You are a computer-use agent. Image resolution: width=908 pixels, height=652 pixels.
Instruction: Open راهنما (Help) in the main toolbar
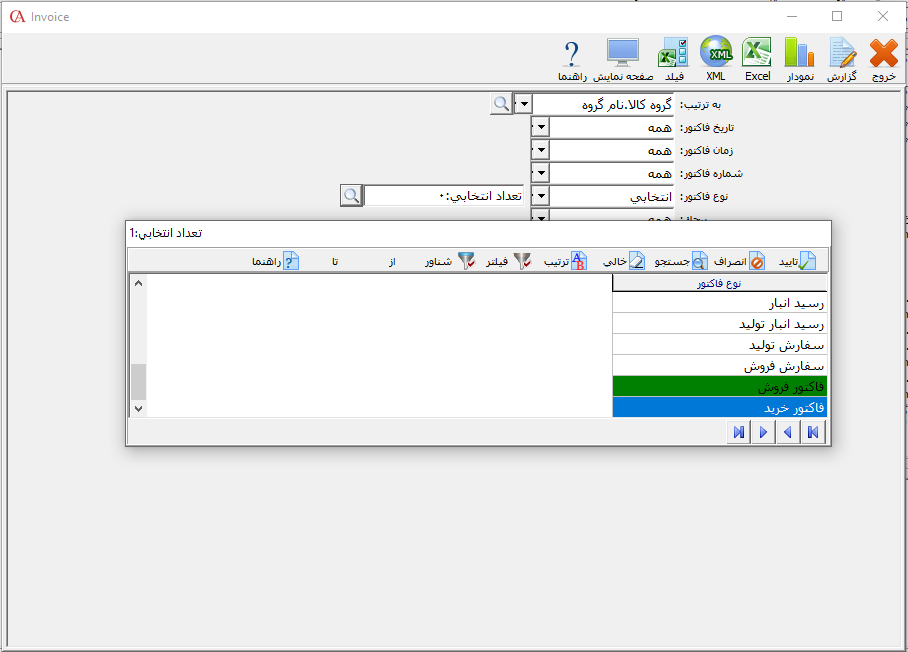click(x=572, y=55)
